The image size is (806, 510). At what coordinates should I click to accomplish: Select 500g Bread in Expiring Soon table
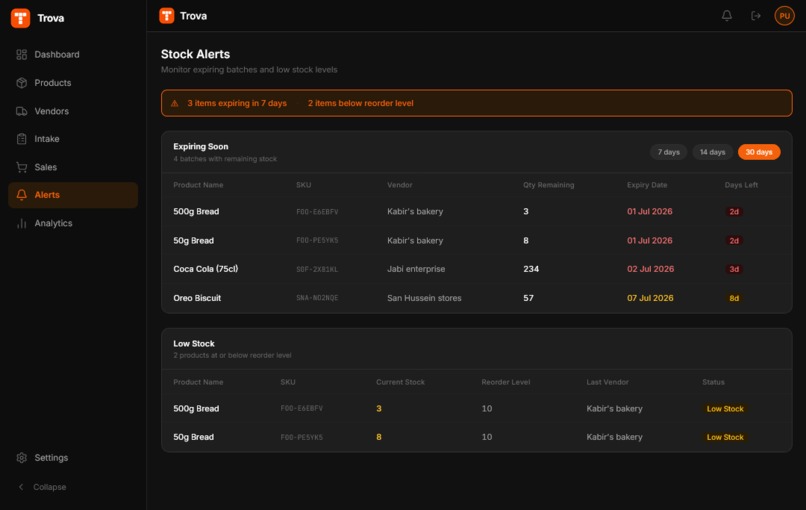pyautogui.click(x=477, y=212)
